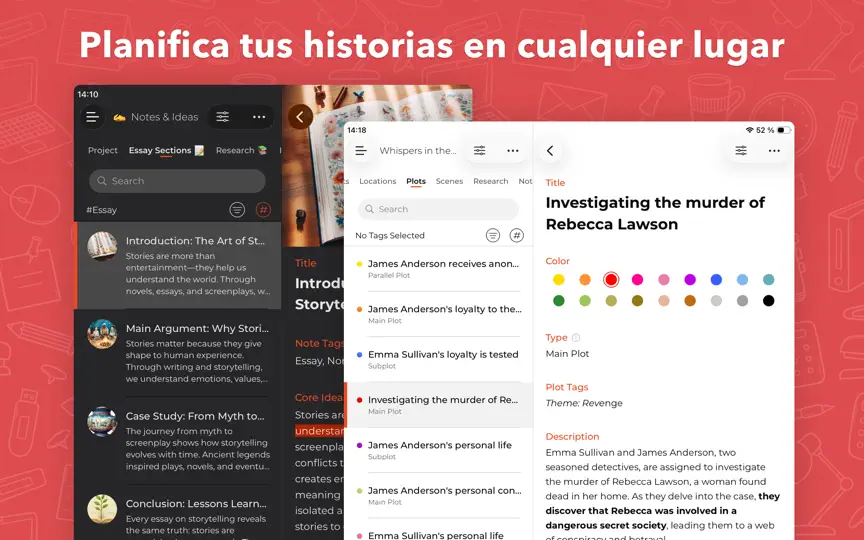Focus the Search field in Plots list
864x540 pixels.
(x=438, y=209)
